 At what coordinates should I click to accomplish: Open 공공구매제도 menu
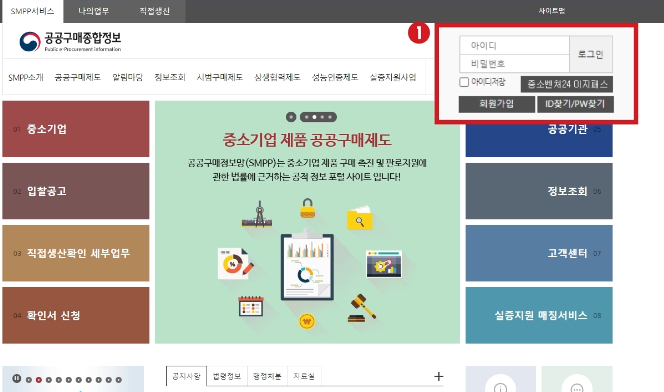click(78, 77)
